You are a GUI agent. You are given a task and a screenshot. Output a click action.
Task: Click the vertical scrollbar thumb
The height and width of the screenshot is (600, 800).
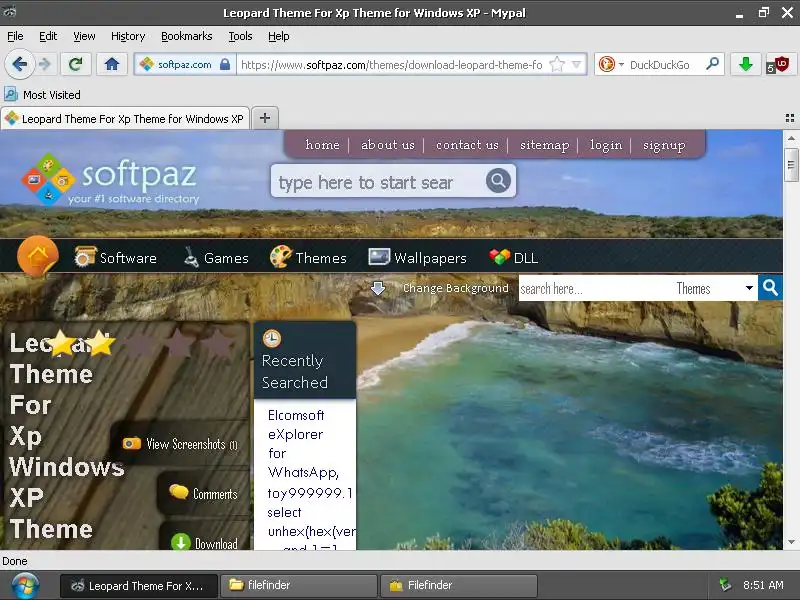(x=791, y=165)
